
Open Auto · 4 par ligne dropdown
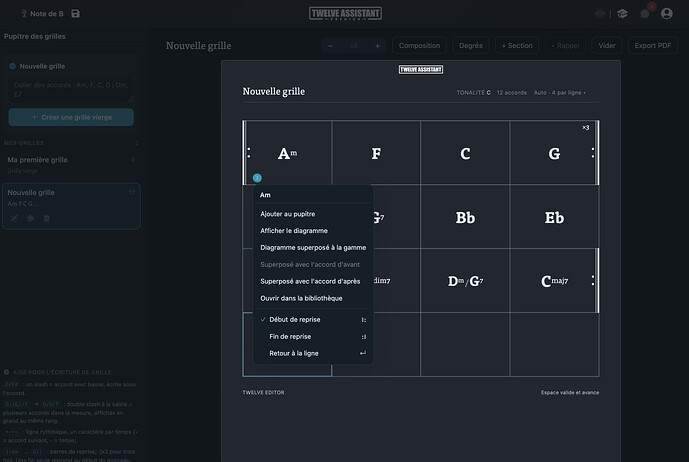560,93
